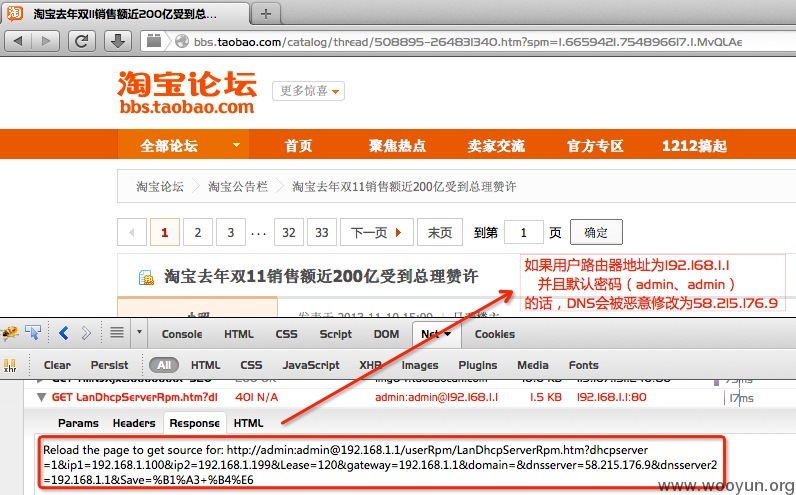Click the browser address bar URL

[467, 42]
